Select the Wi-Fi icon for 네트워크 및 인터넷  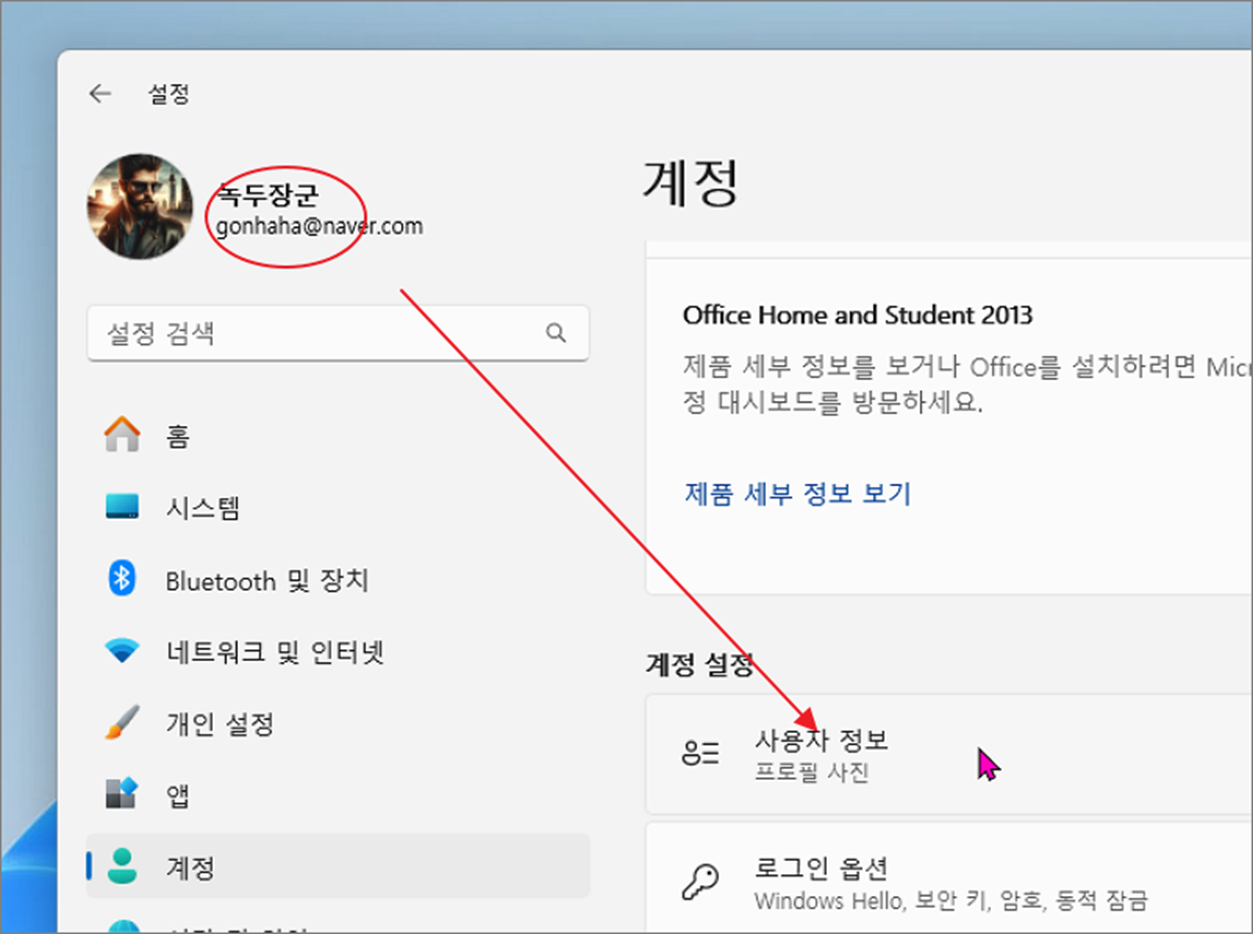coord(122,652)
